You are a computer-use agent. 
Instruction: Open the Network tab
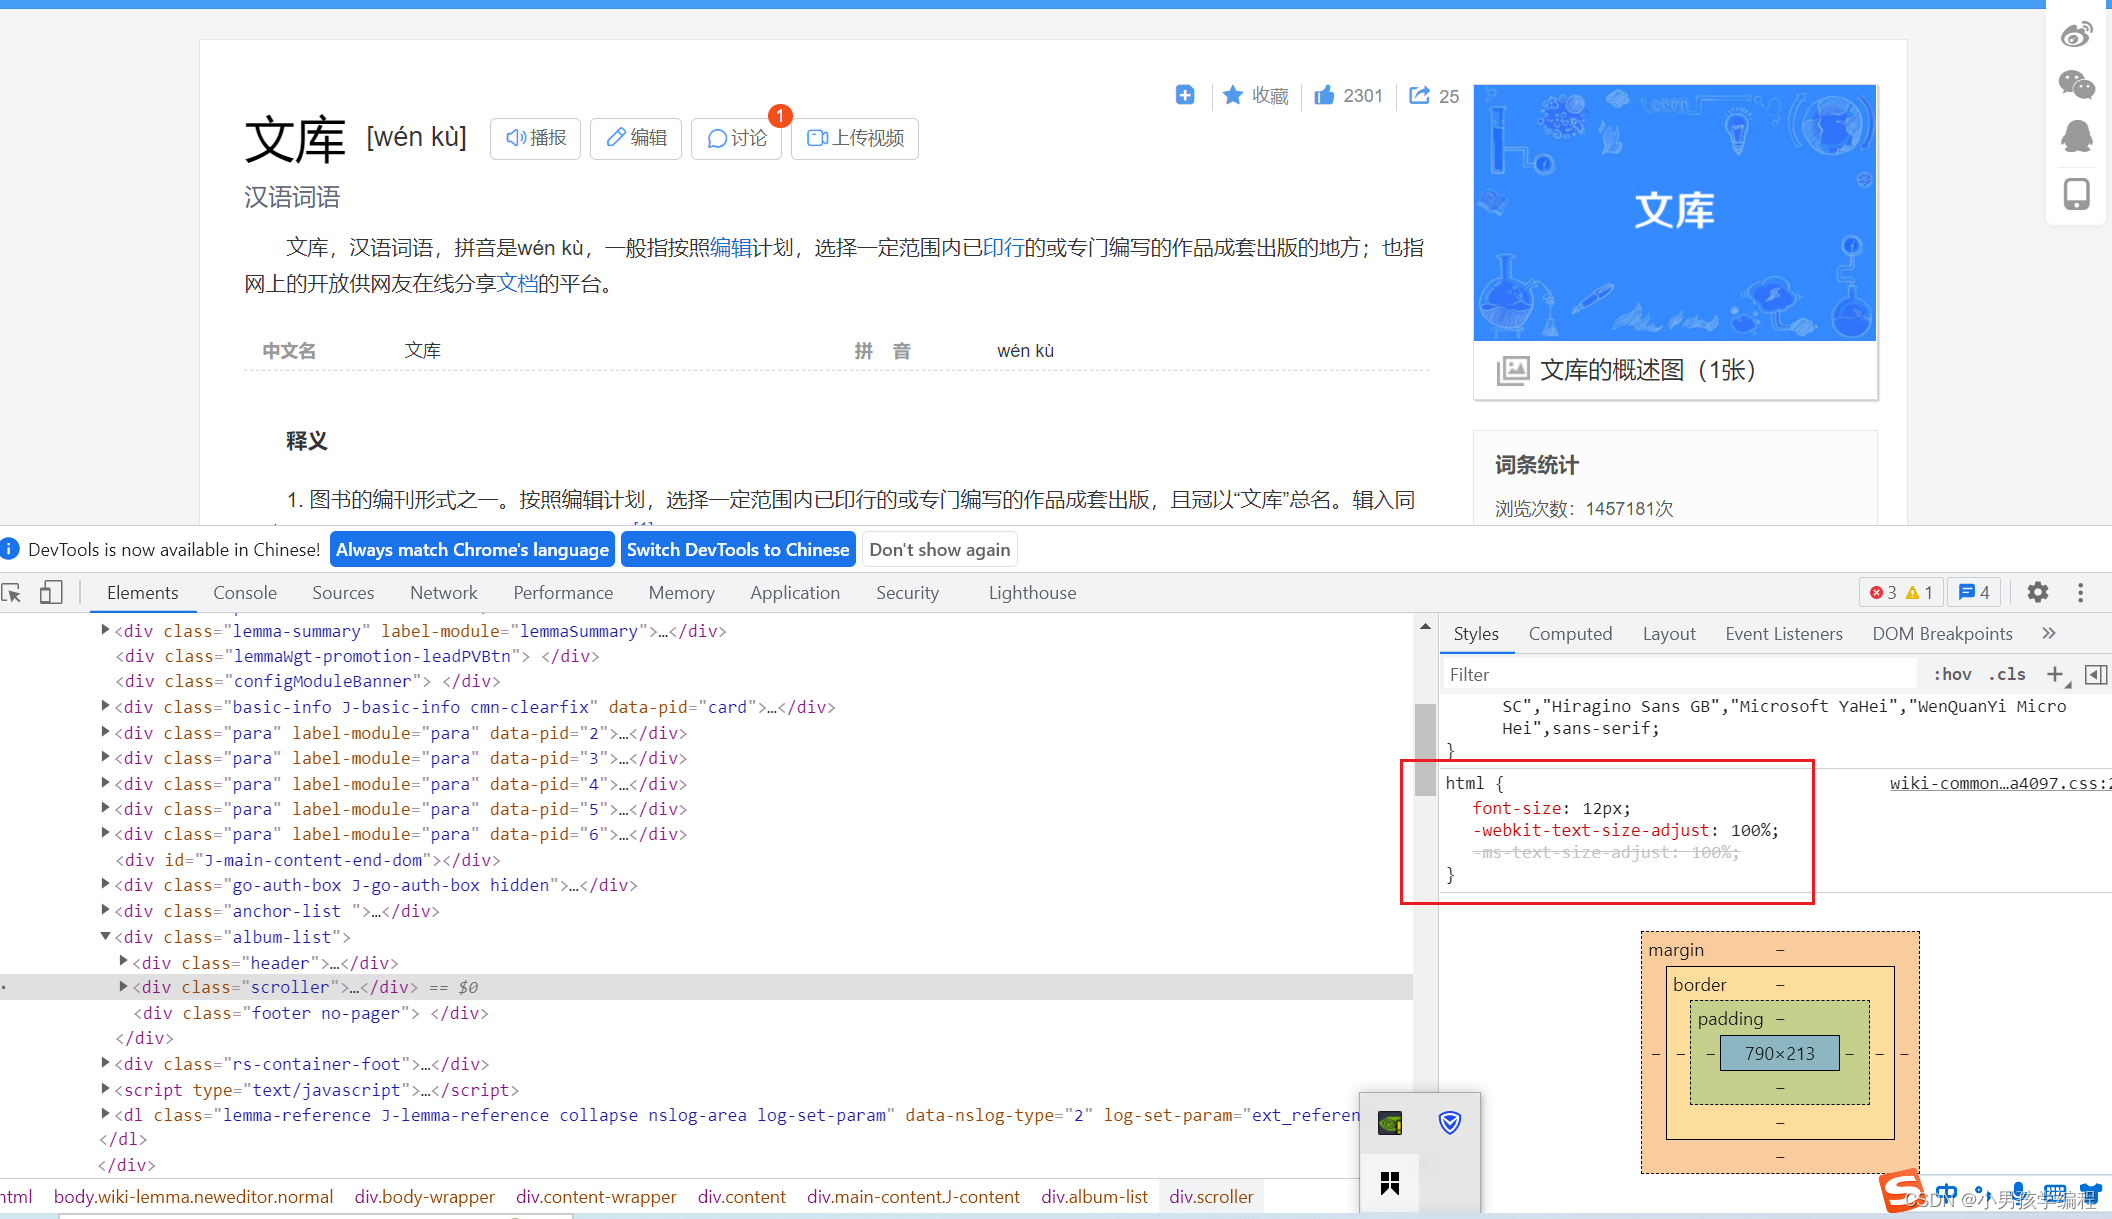point(444,592)
